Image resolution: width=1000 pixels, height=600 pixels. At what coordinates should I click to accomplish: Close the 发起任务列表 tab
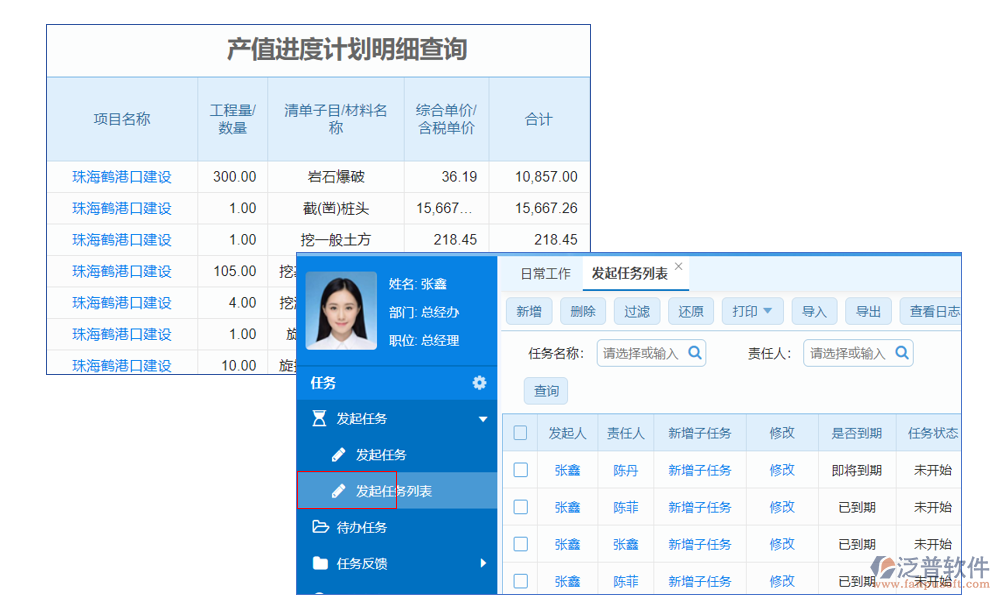coord(678,267)
